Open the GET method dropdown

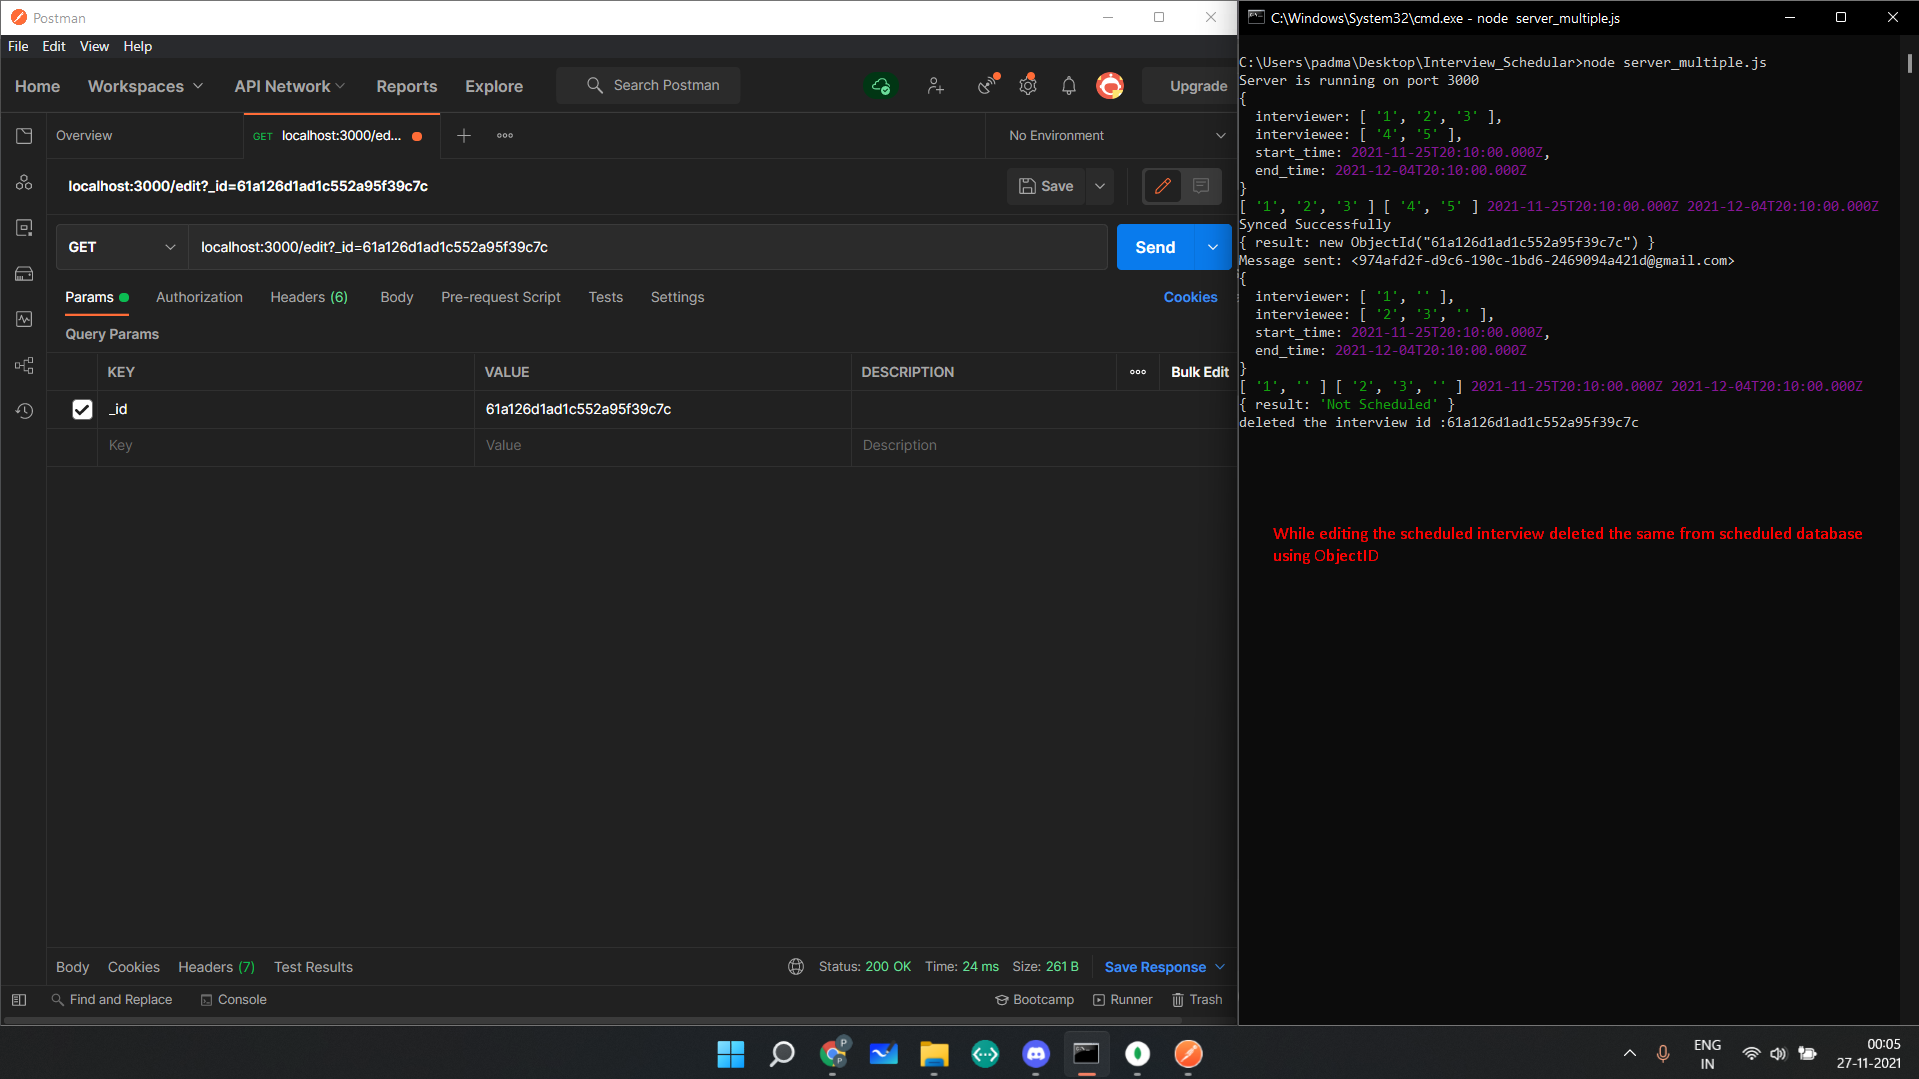122,247
